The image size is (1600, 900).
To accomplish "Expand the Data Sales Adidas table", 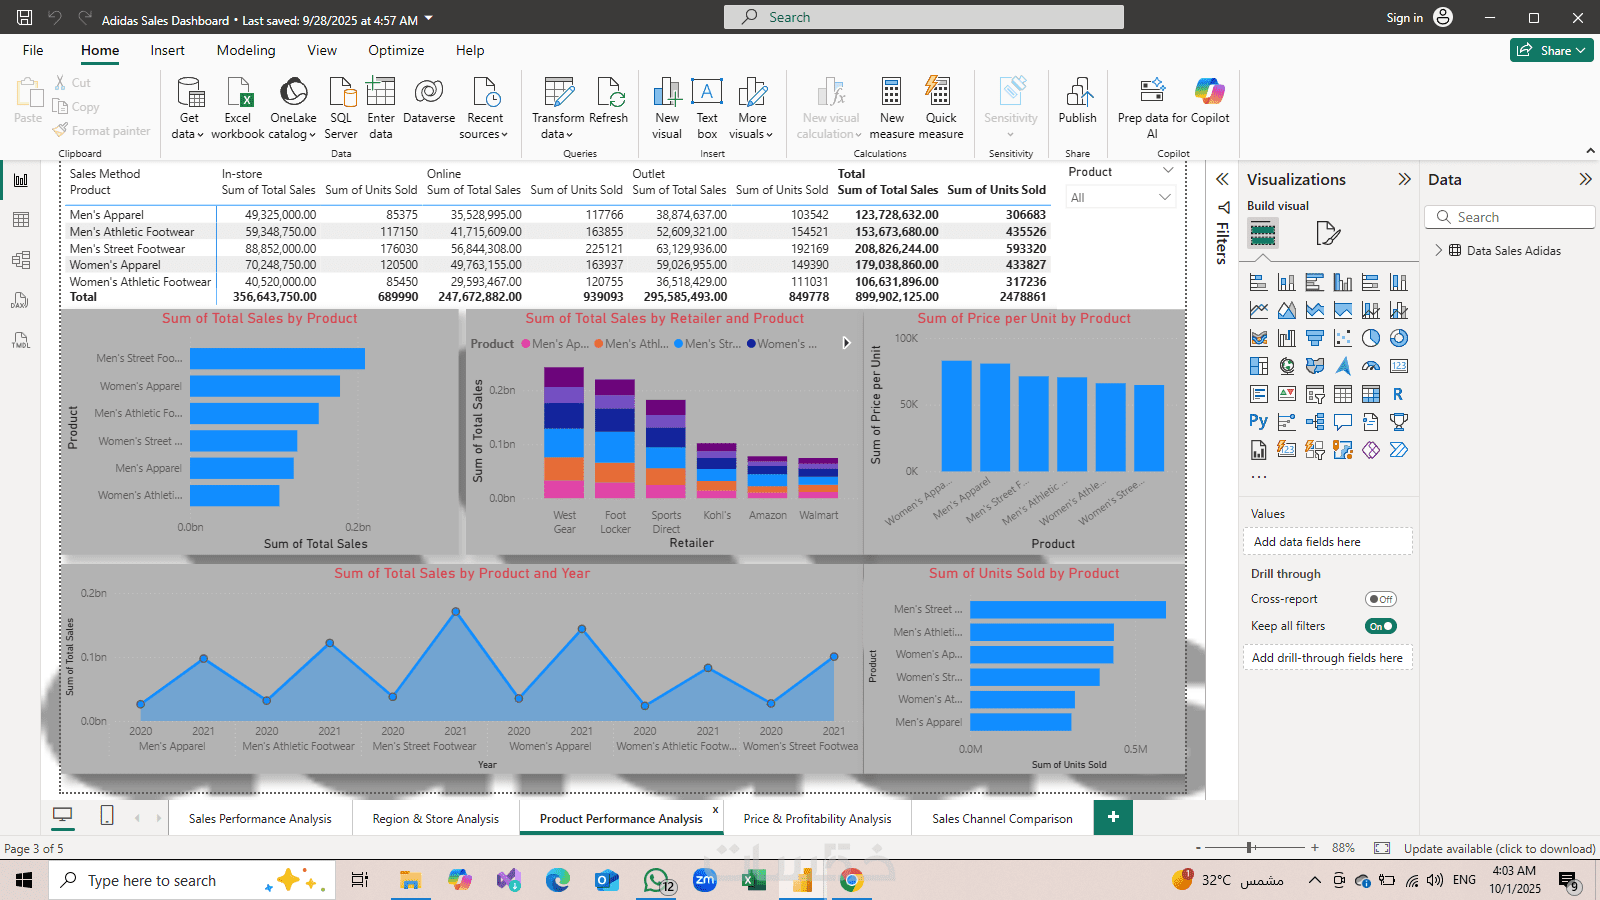I will pyautogui.click(x=1438, y=251).
